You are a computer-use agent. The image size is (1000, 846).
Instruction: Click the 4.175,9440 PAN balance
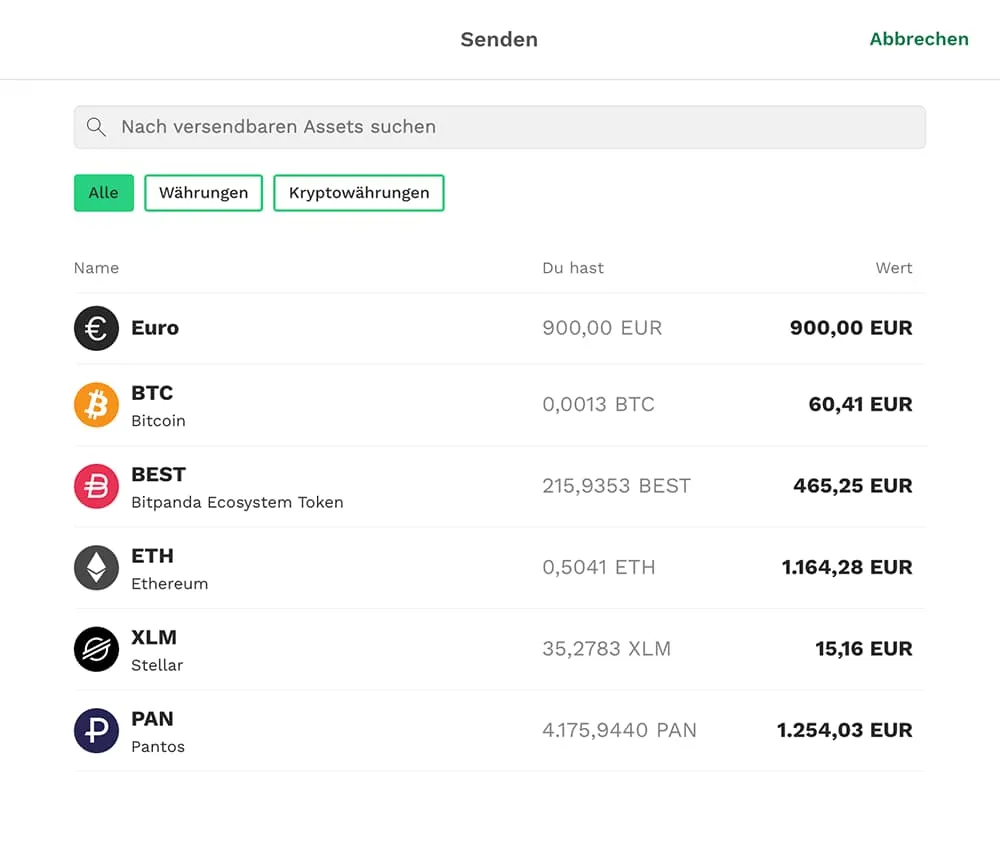click(x=619, y=730)
